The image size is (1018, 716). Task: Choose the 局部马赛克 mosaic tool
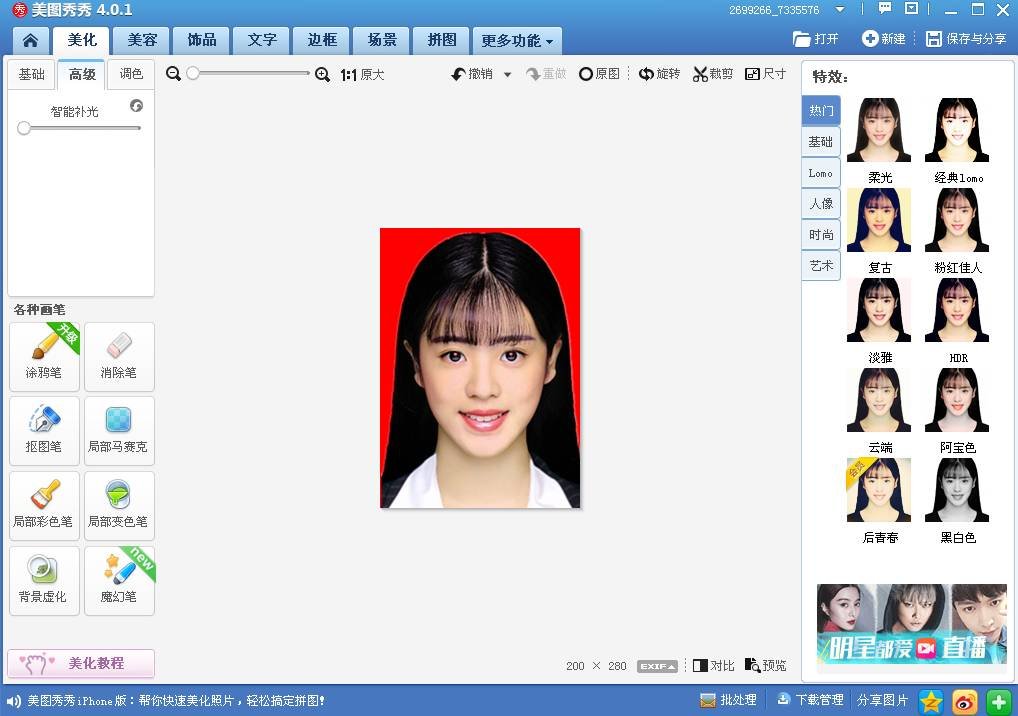tap(119, 430)
